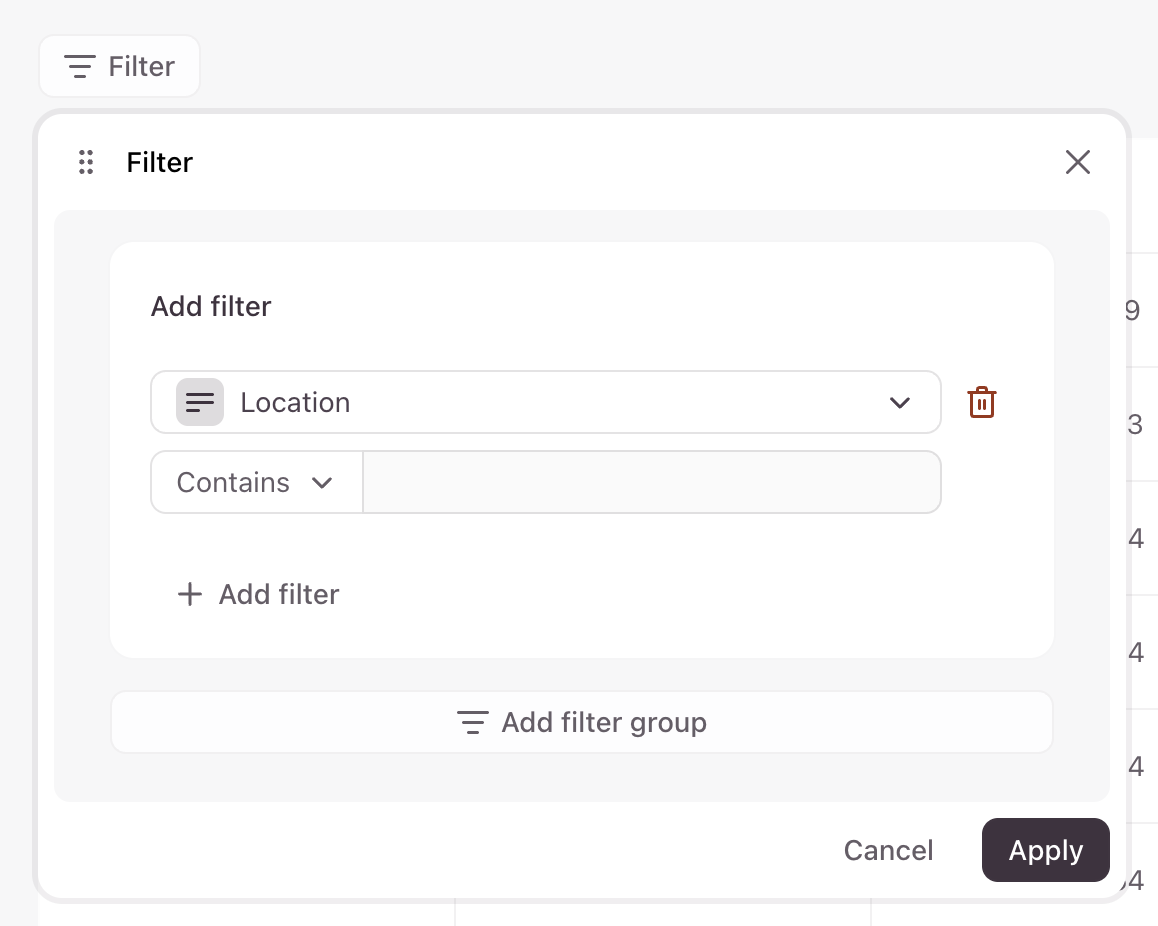Image resolution: width=1158 pixels, height=926 pixels.
Task: Click the Add filter text link
Action: tap(279, 594)
